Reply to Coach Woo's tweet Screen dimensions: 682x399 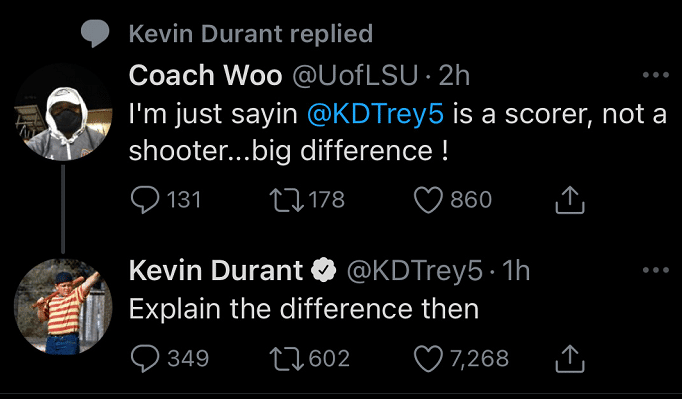pos(145,200)
